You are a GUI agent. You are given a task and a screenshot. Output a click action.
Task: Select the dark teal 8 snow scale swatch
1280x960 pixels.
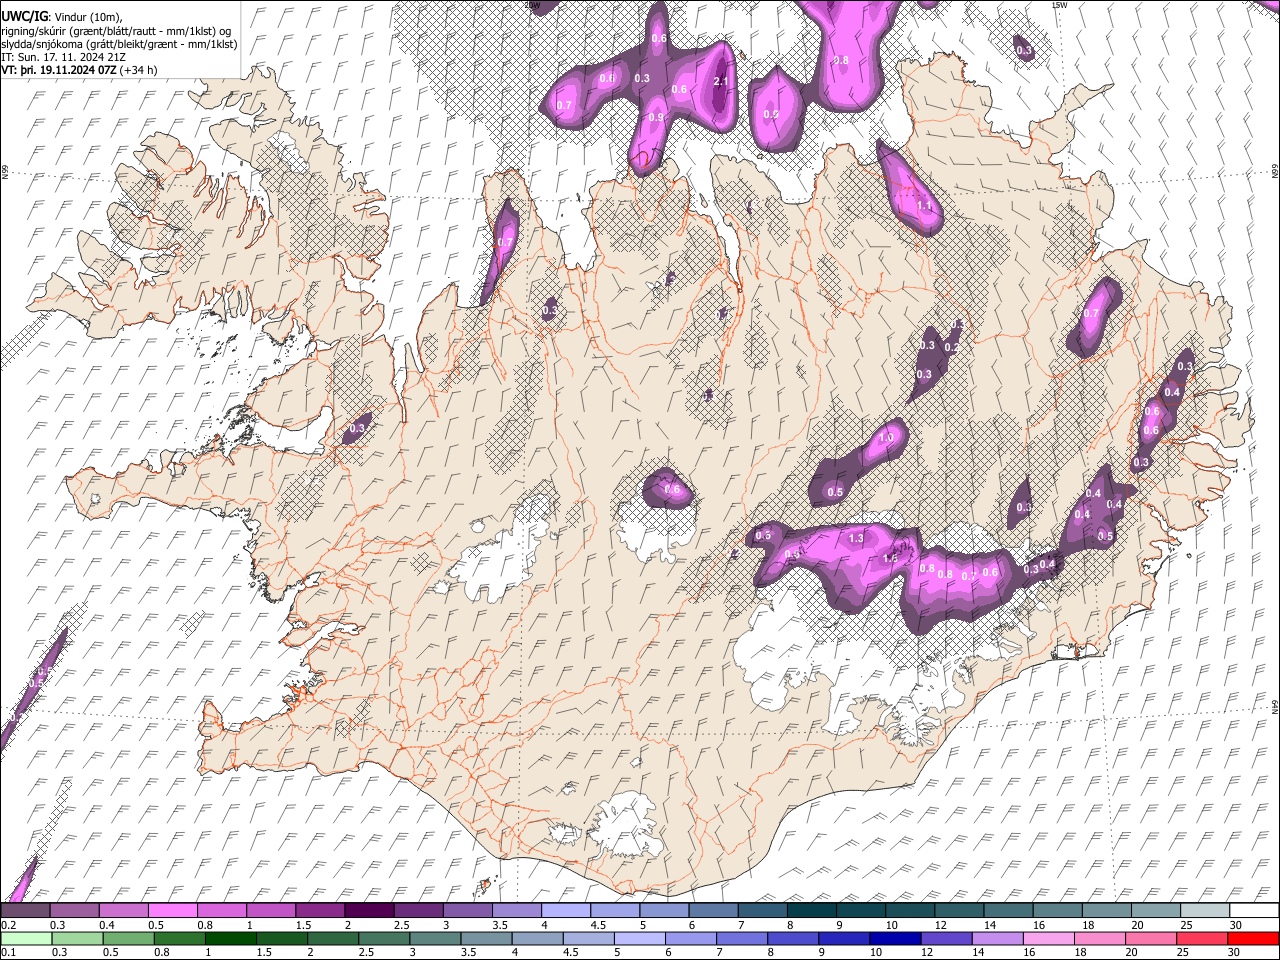[x=812, y=911]
